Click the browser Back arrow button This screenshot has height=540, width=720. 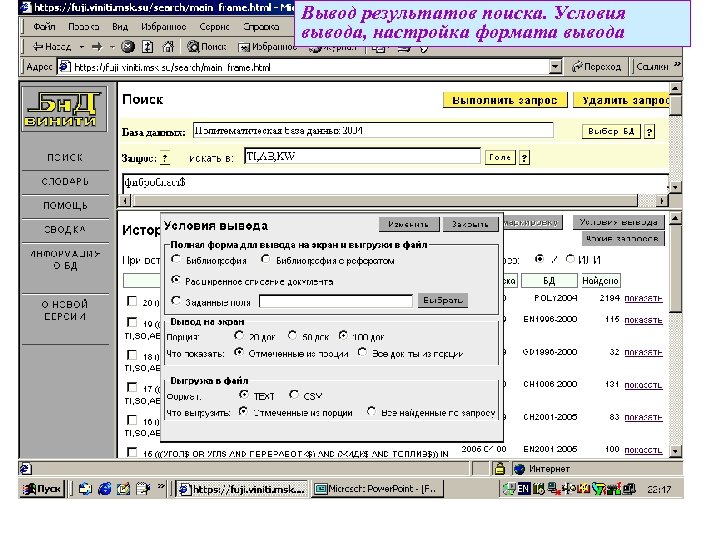tap(52, 46)
